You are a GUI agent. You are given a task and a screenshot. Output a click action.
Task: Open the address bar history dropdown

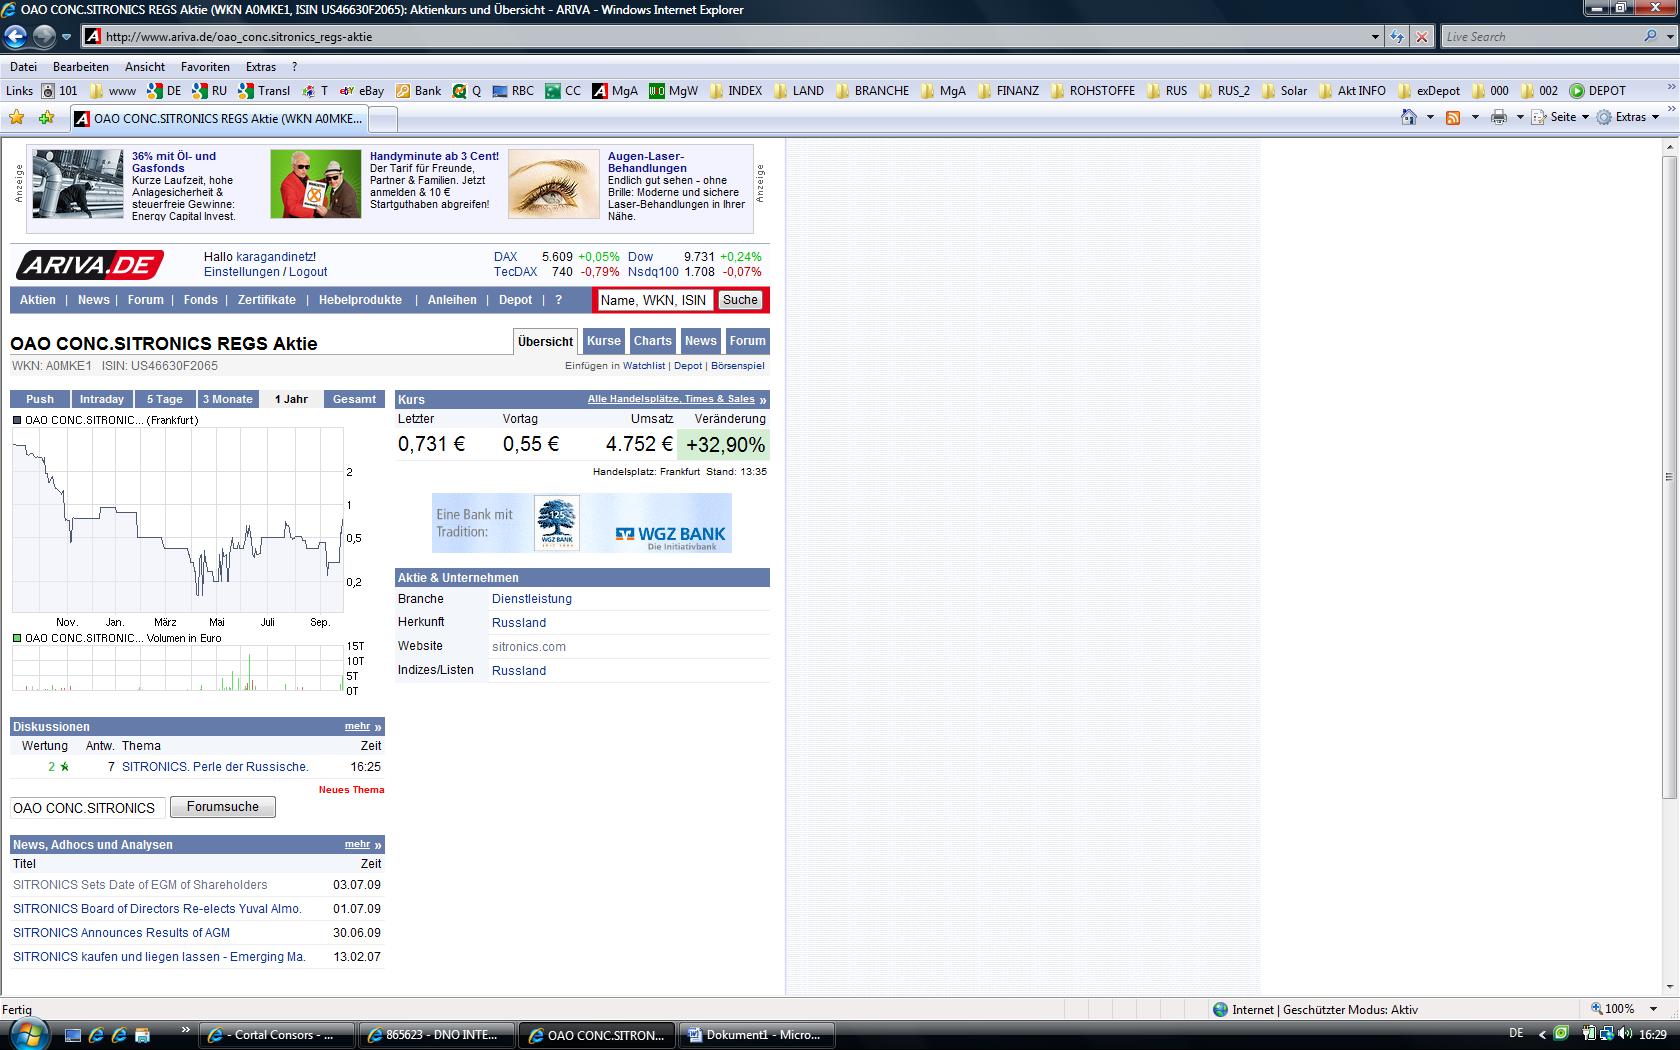[1375, 37]
